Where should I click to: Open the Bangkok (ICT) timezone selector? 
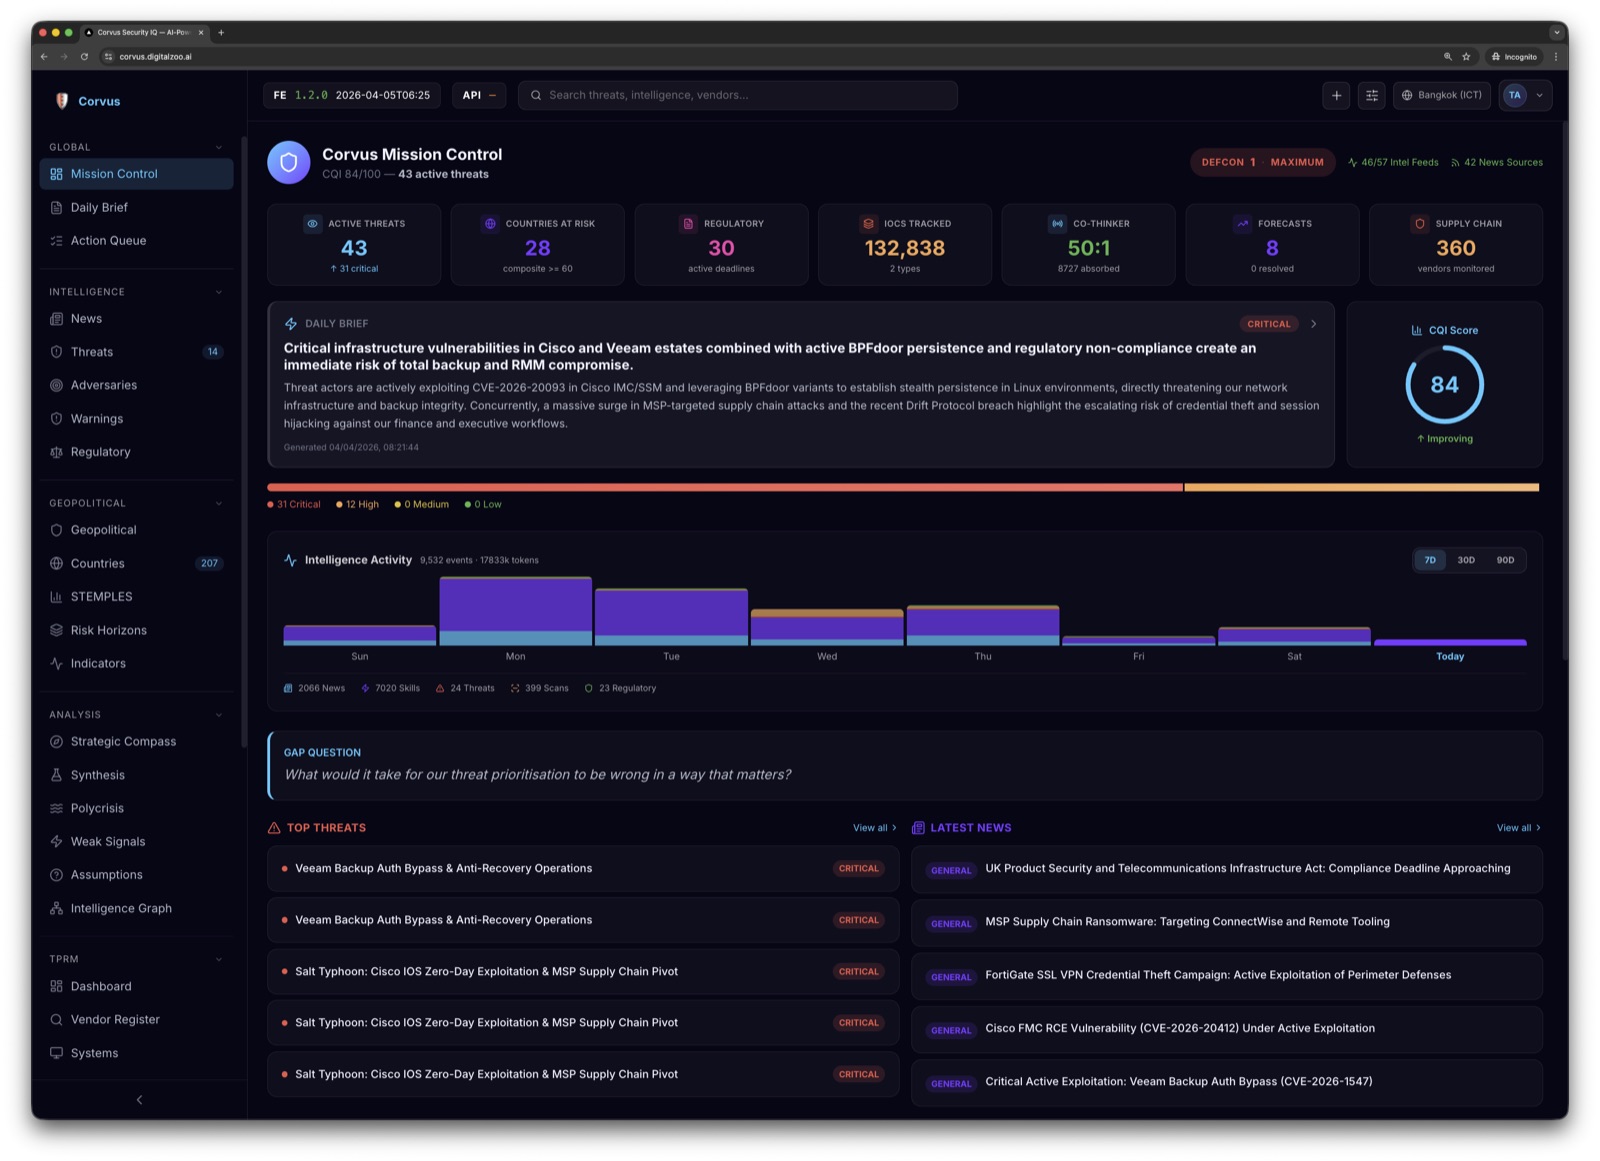[x=1442, y=95]
